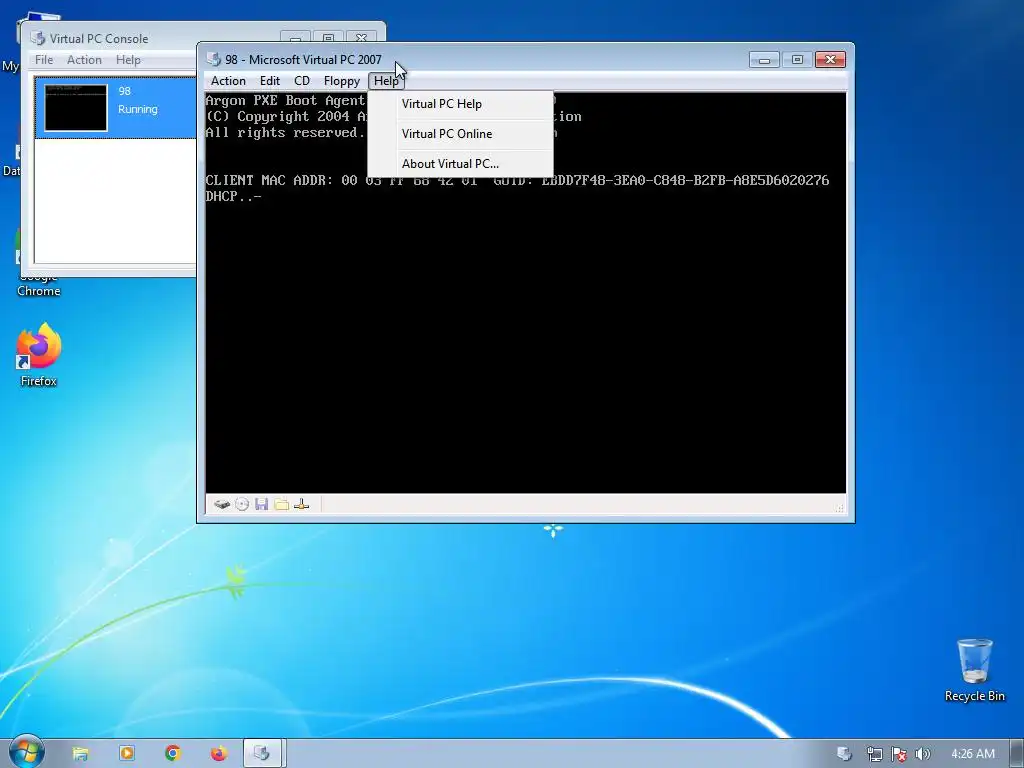Open the Edit menu
This screenshot has height=768, width=1024.
[270, 81]
